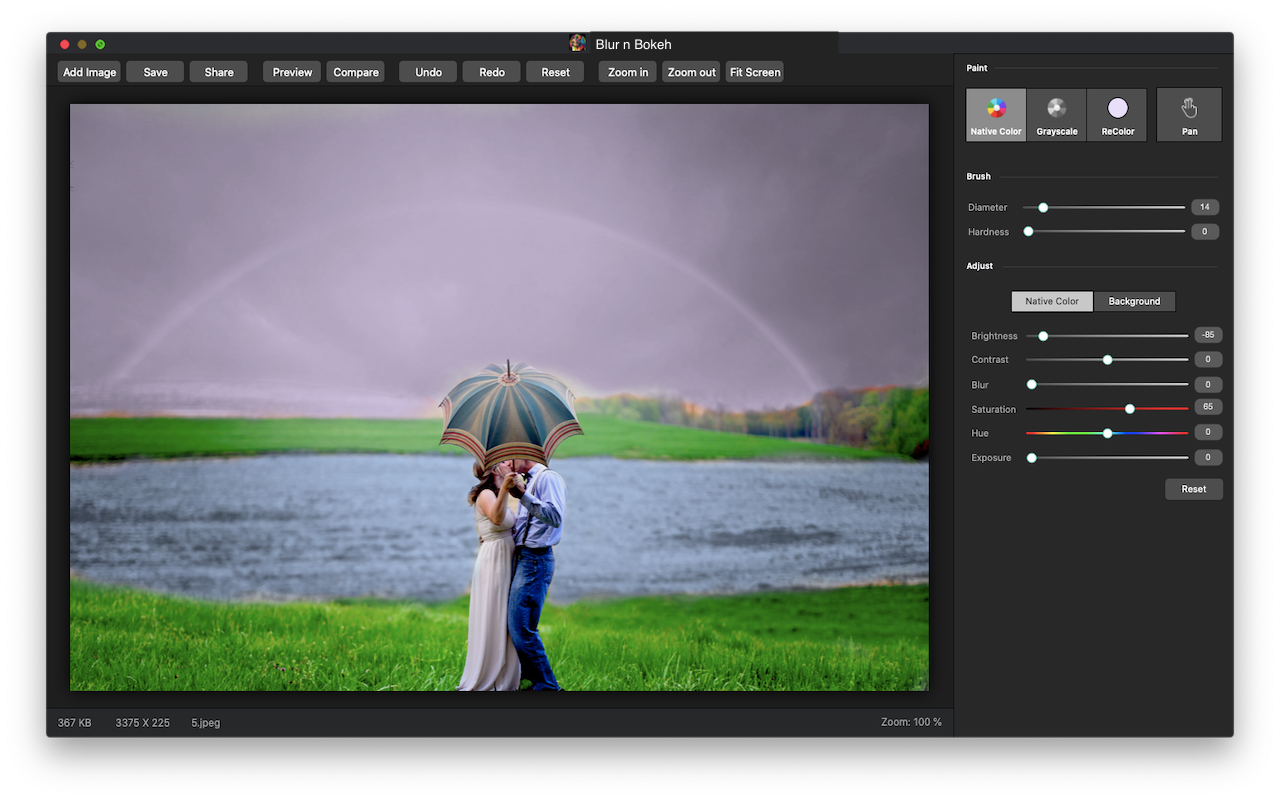Undo the last edit
The width and height of the screenshot is (1280, 800).
(428, 72)
